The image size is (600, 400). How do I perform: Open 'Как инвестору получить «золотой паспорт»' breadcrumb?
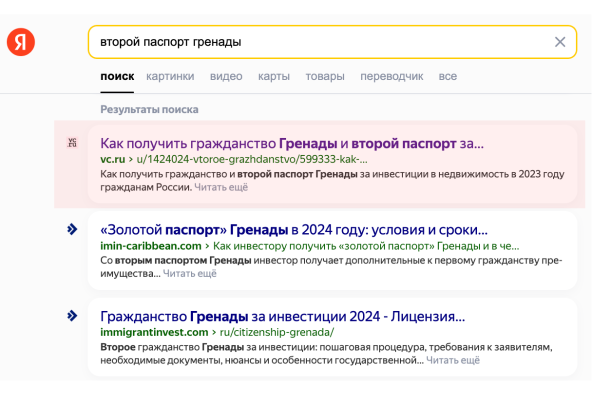click(x=366, y=246)
